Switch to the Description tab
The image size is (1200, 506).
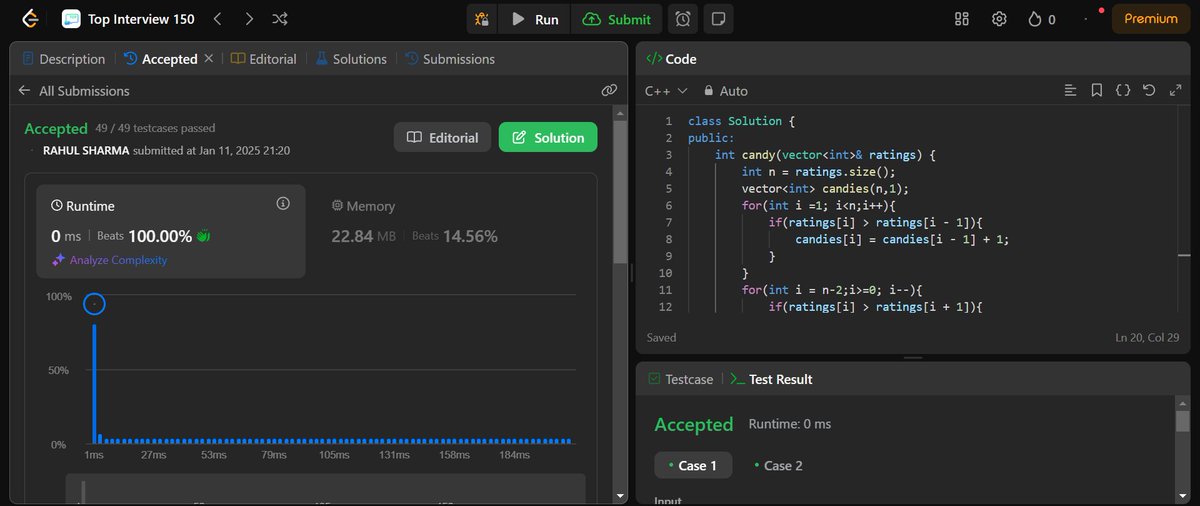pyautogui.click(x=63, y=59)
